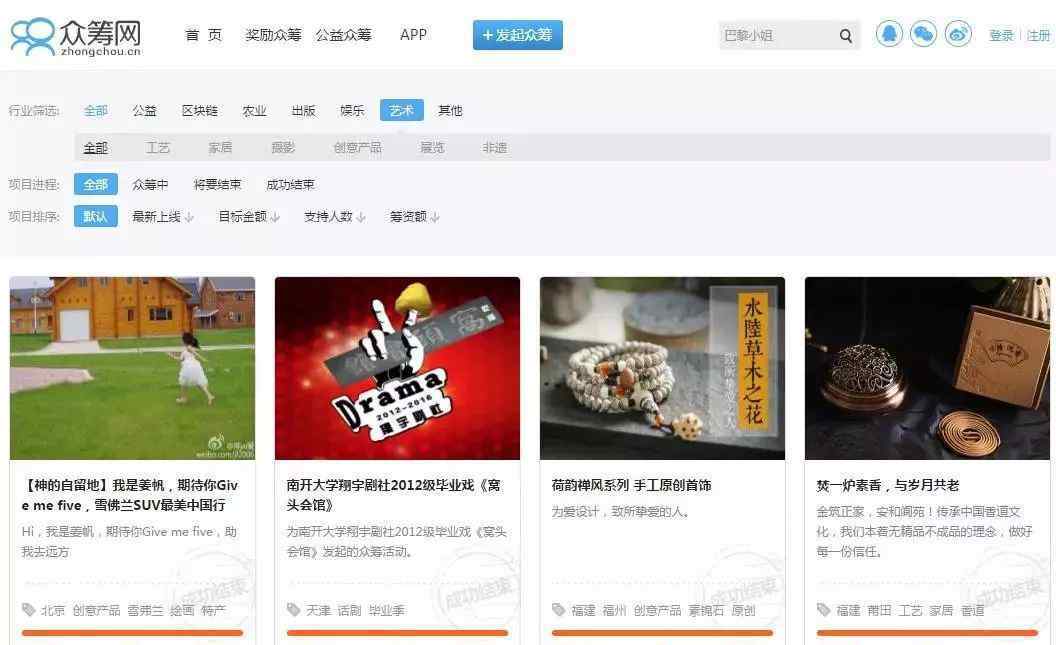Open Drama red poster thumbnail
The height and width of the screenshot is (645, 1056).
(397, 368)
